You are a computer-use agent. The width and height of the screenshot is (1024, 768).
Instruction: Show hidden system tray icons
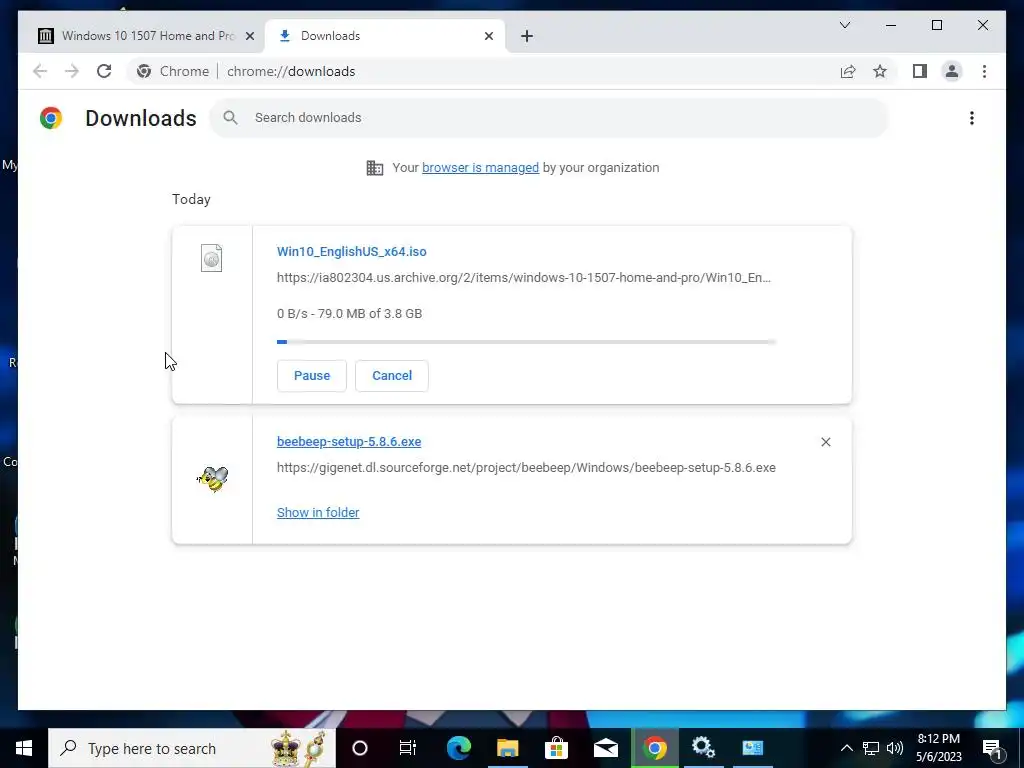pyautogui.click(x=846, y=748)
